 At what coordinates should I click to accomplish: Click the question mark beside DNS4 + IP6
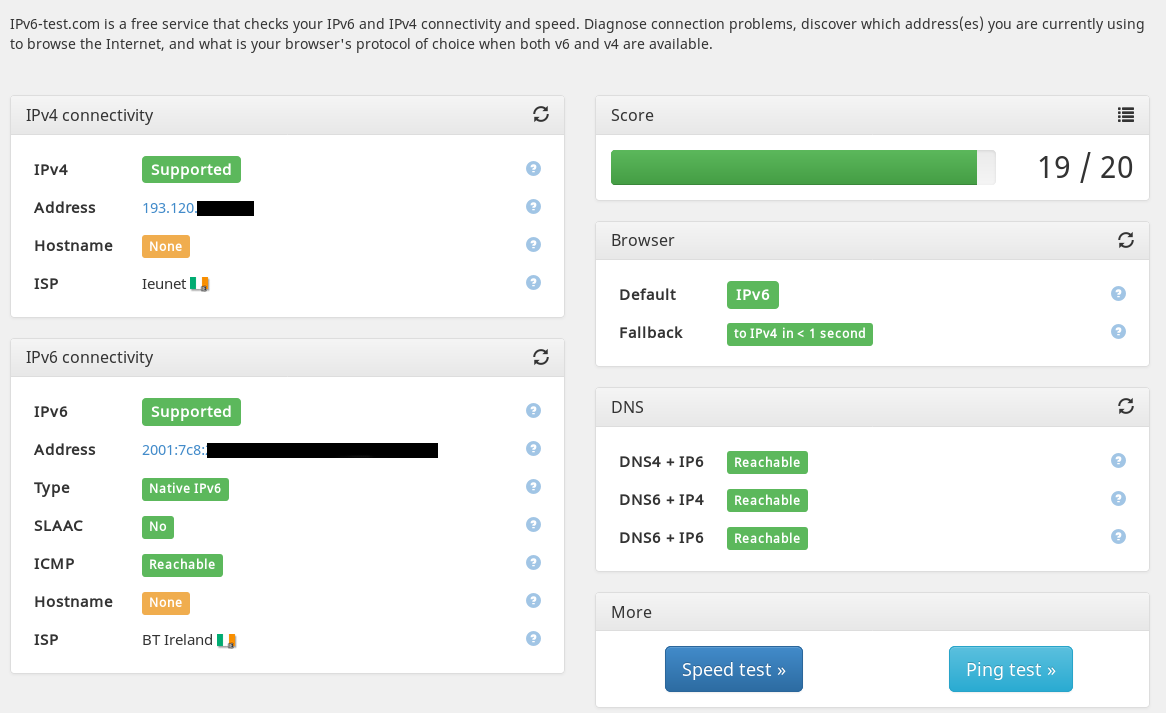coord(1118,460)
